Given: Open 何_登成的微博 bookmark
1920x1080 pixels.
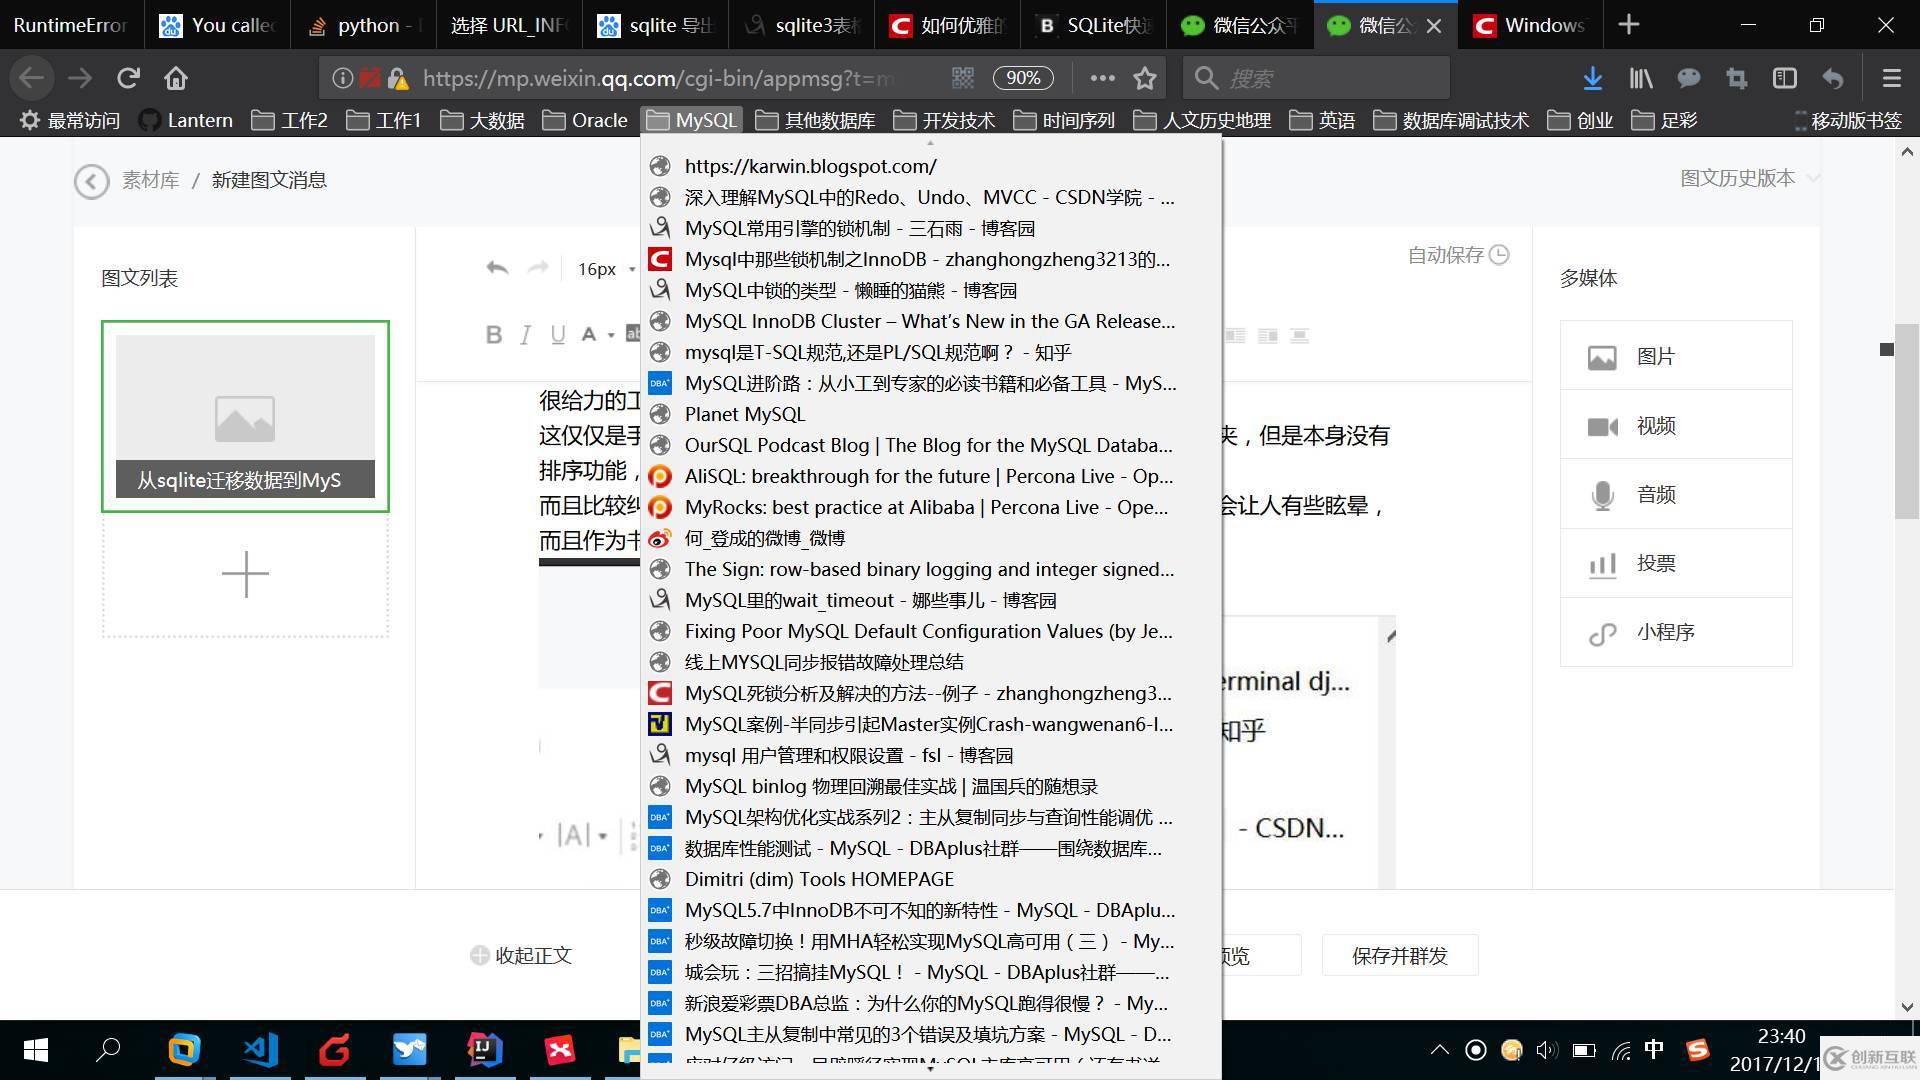Looking at the screenshot, I should pyautogui.click(x=931, y=538).
